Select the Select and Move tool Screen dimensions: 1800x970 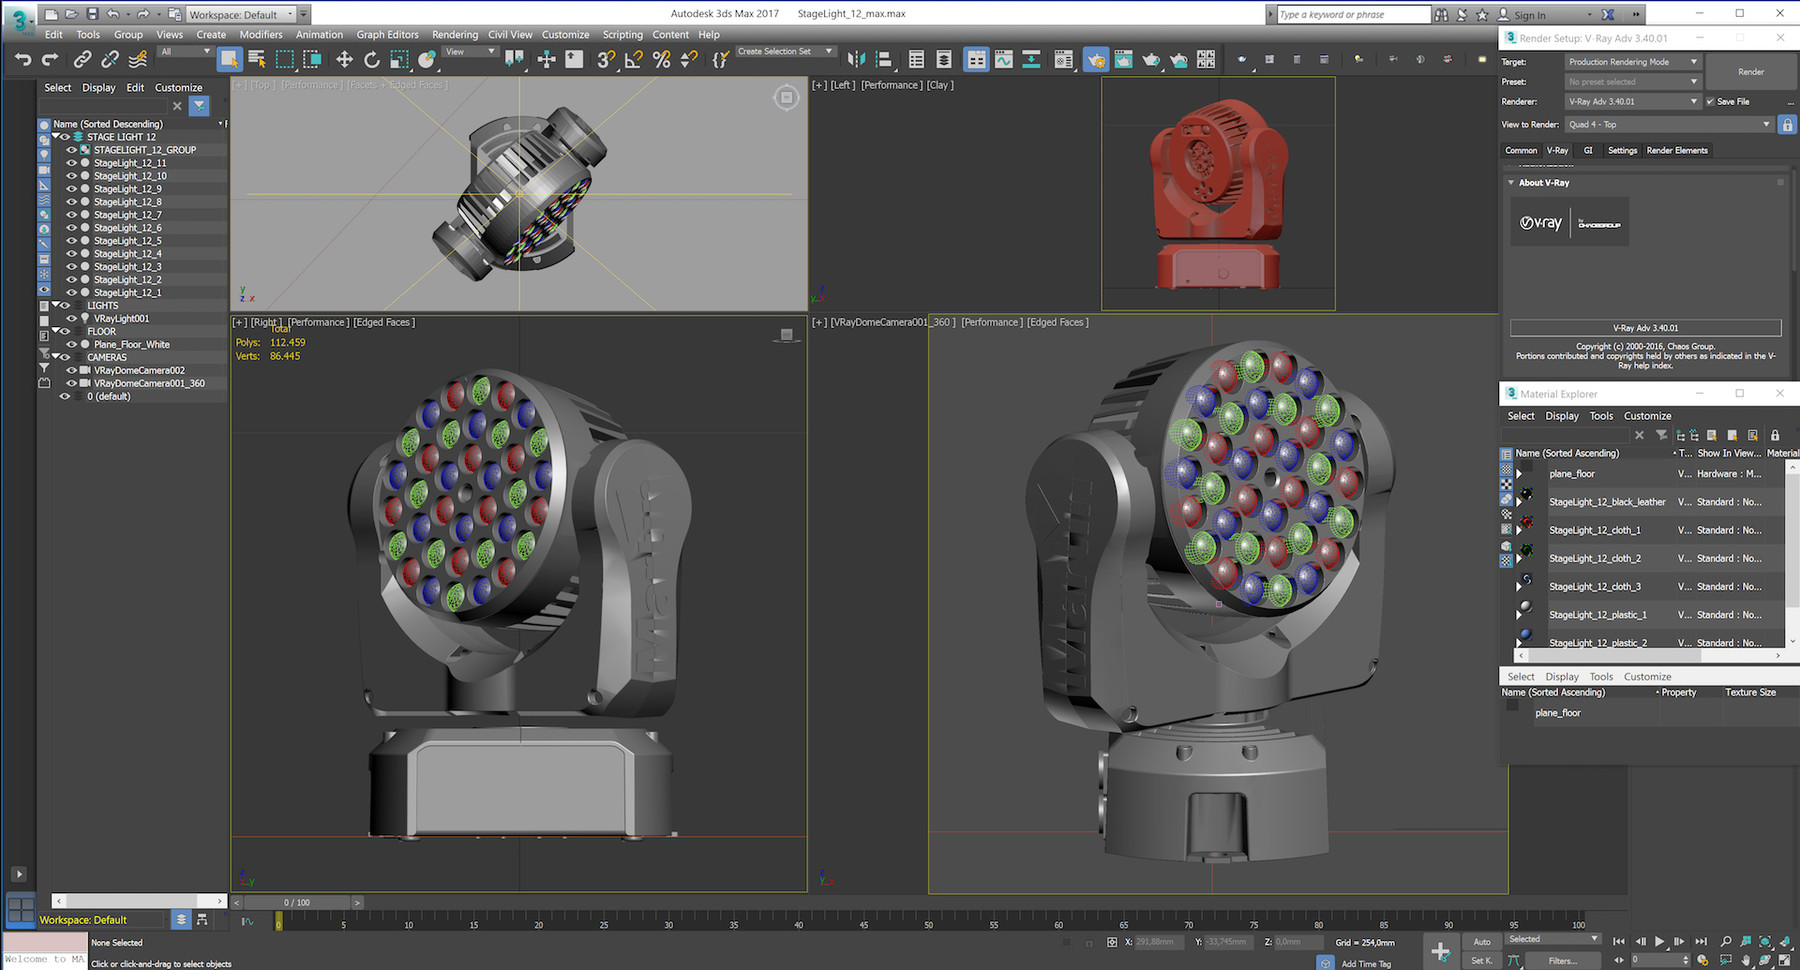coord(344,59)
